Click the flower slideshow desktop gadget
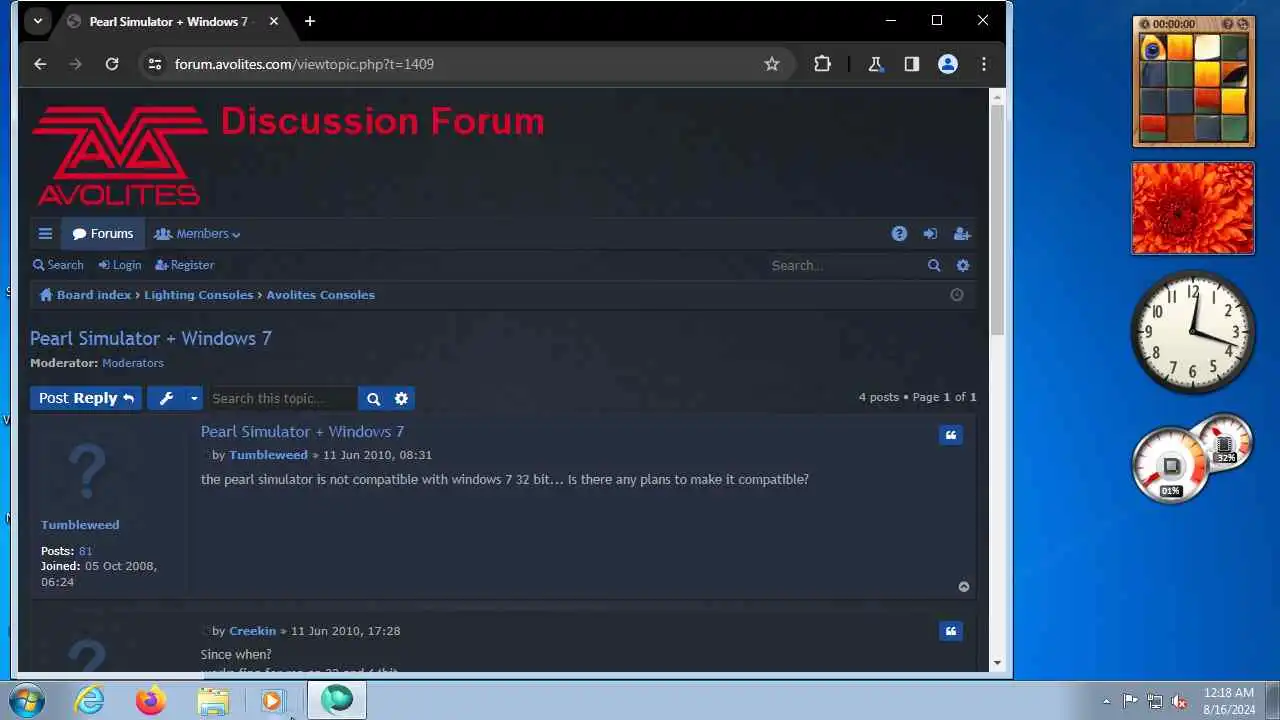The image size is (1280, 720). click(x=1193, y=208)
